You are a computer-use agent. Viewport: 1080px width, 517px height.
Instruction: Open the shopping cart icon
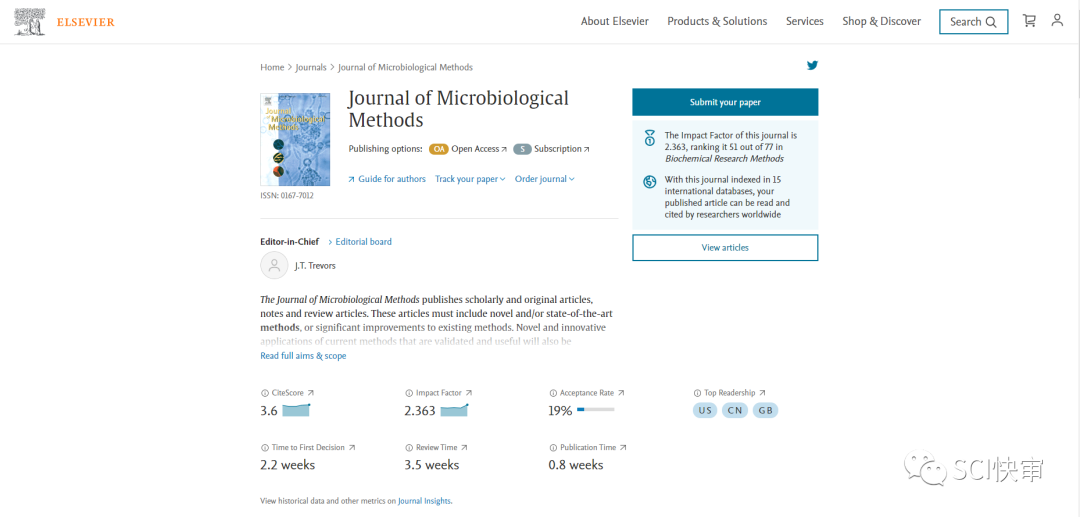pyautogui.click(x=1029, y=21)
